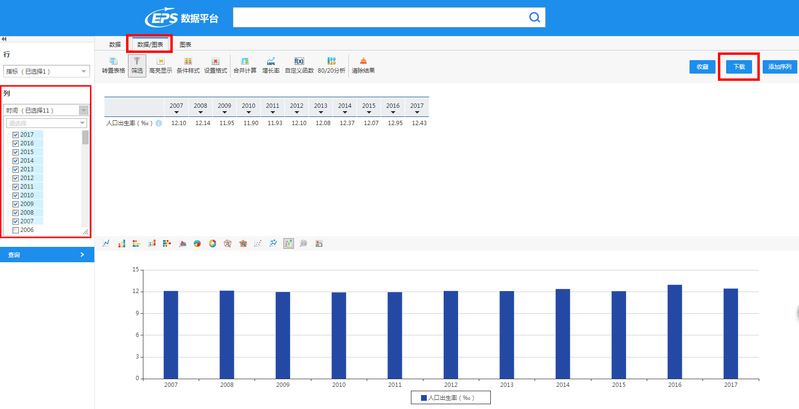Click the 查询 query button

(46, 255)
